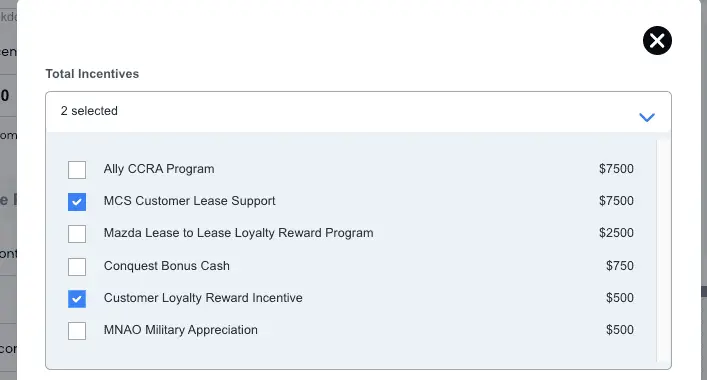Click the MCS Customer Lease Support label

189,201
